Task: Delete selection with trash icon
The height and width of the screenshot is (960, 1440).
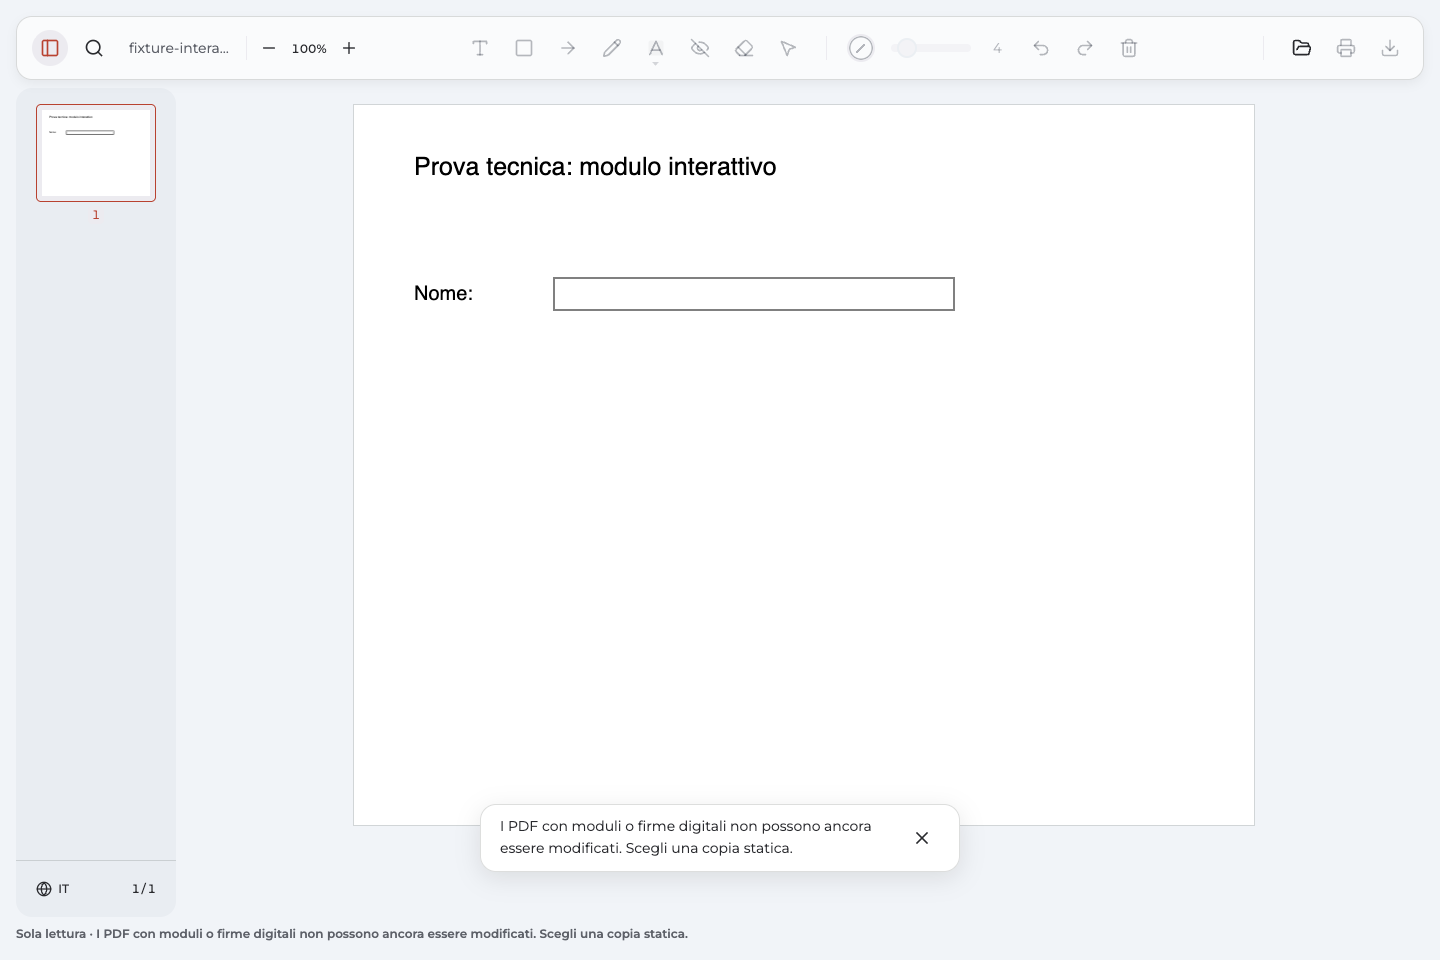Action: [x=1129, y=48]
